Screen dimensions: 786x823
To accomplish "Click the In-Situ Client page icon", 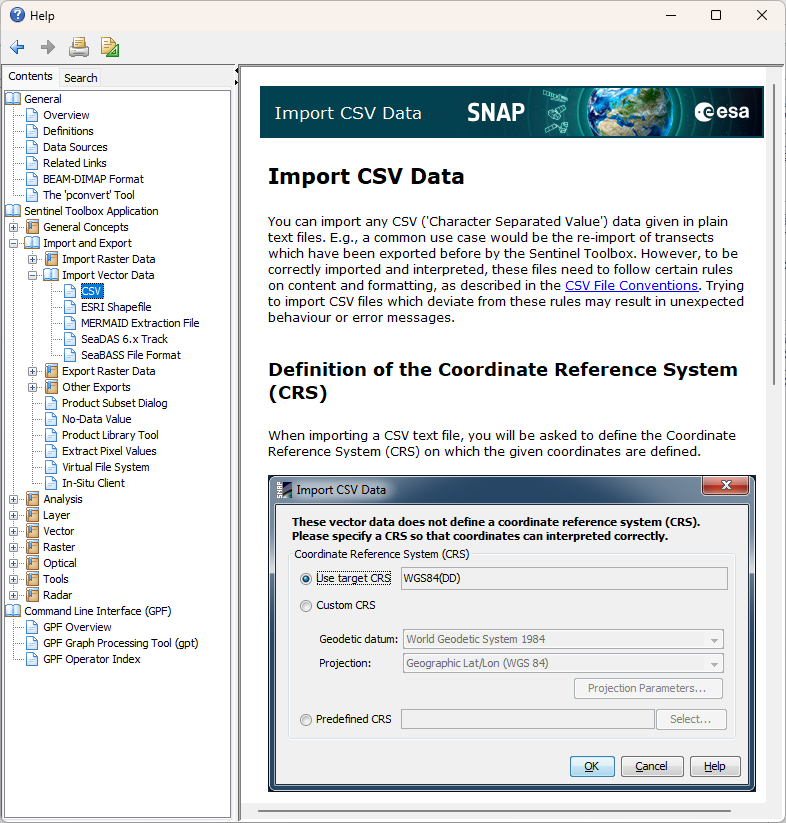I will click(x=51, y=483).
